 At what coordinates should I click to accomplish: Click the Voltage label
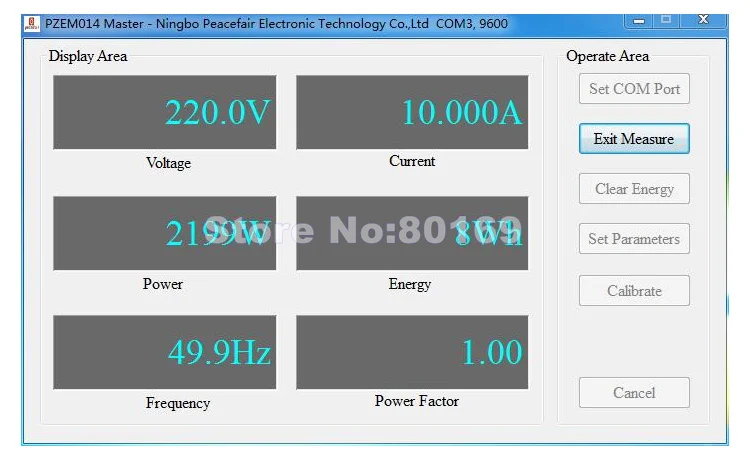point(168,163)
